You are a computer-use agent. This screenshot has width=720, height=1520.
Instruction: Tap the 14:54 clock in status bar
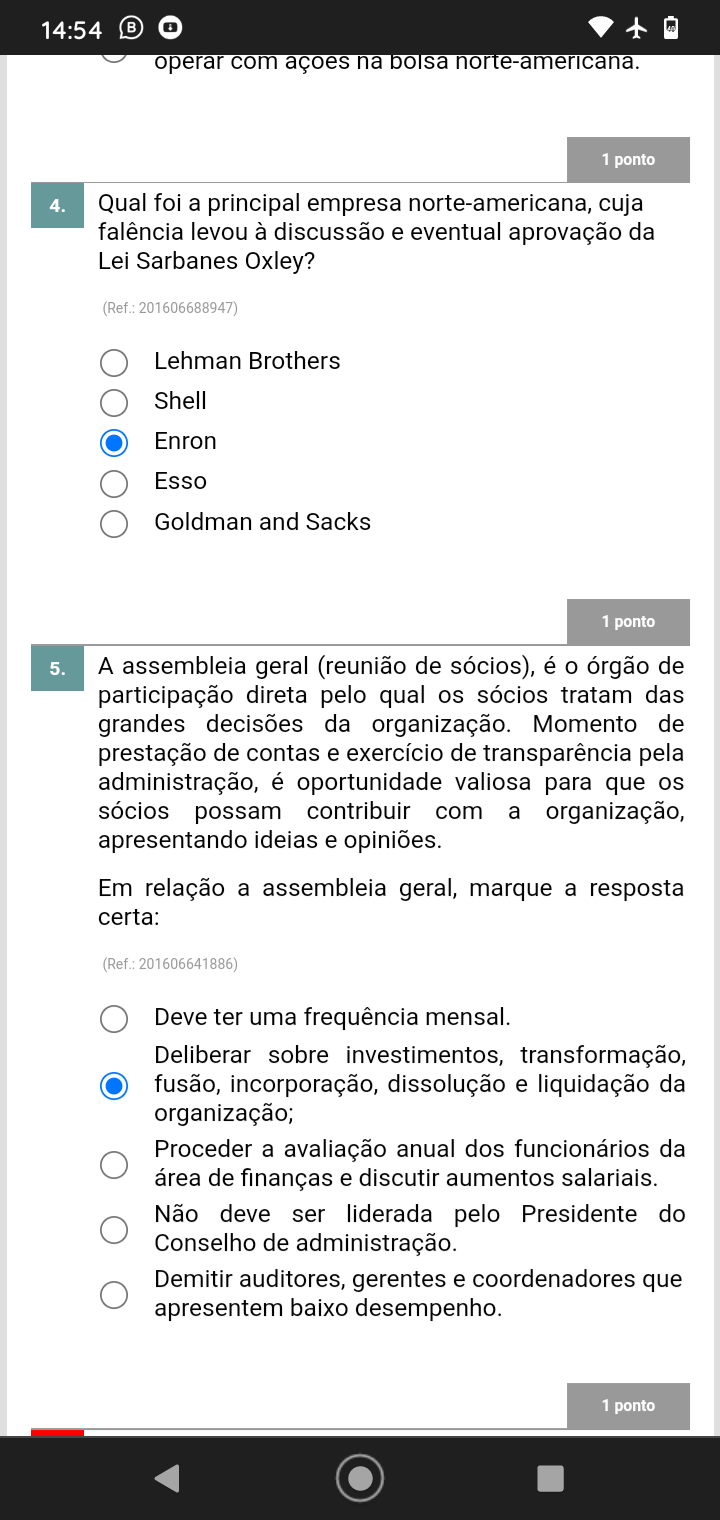[x=71, y=30]
